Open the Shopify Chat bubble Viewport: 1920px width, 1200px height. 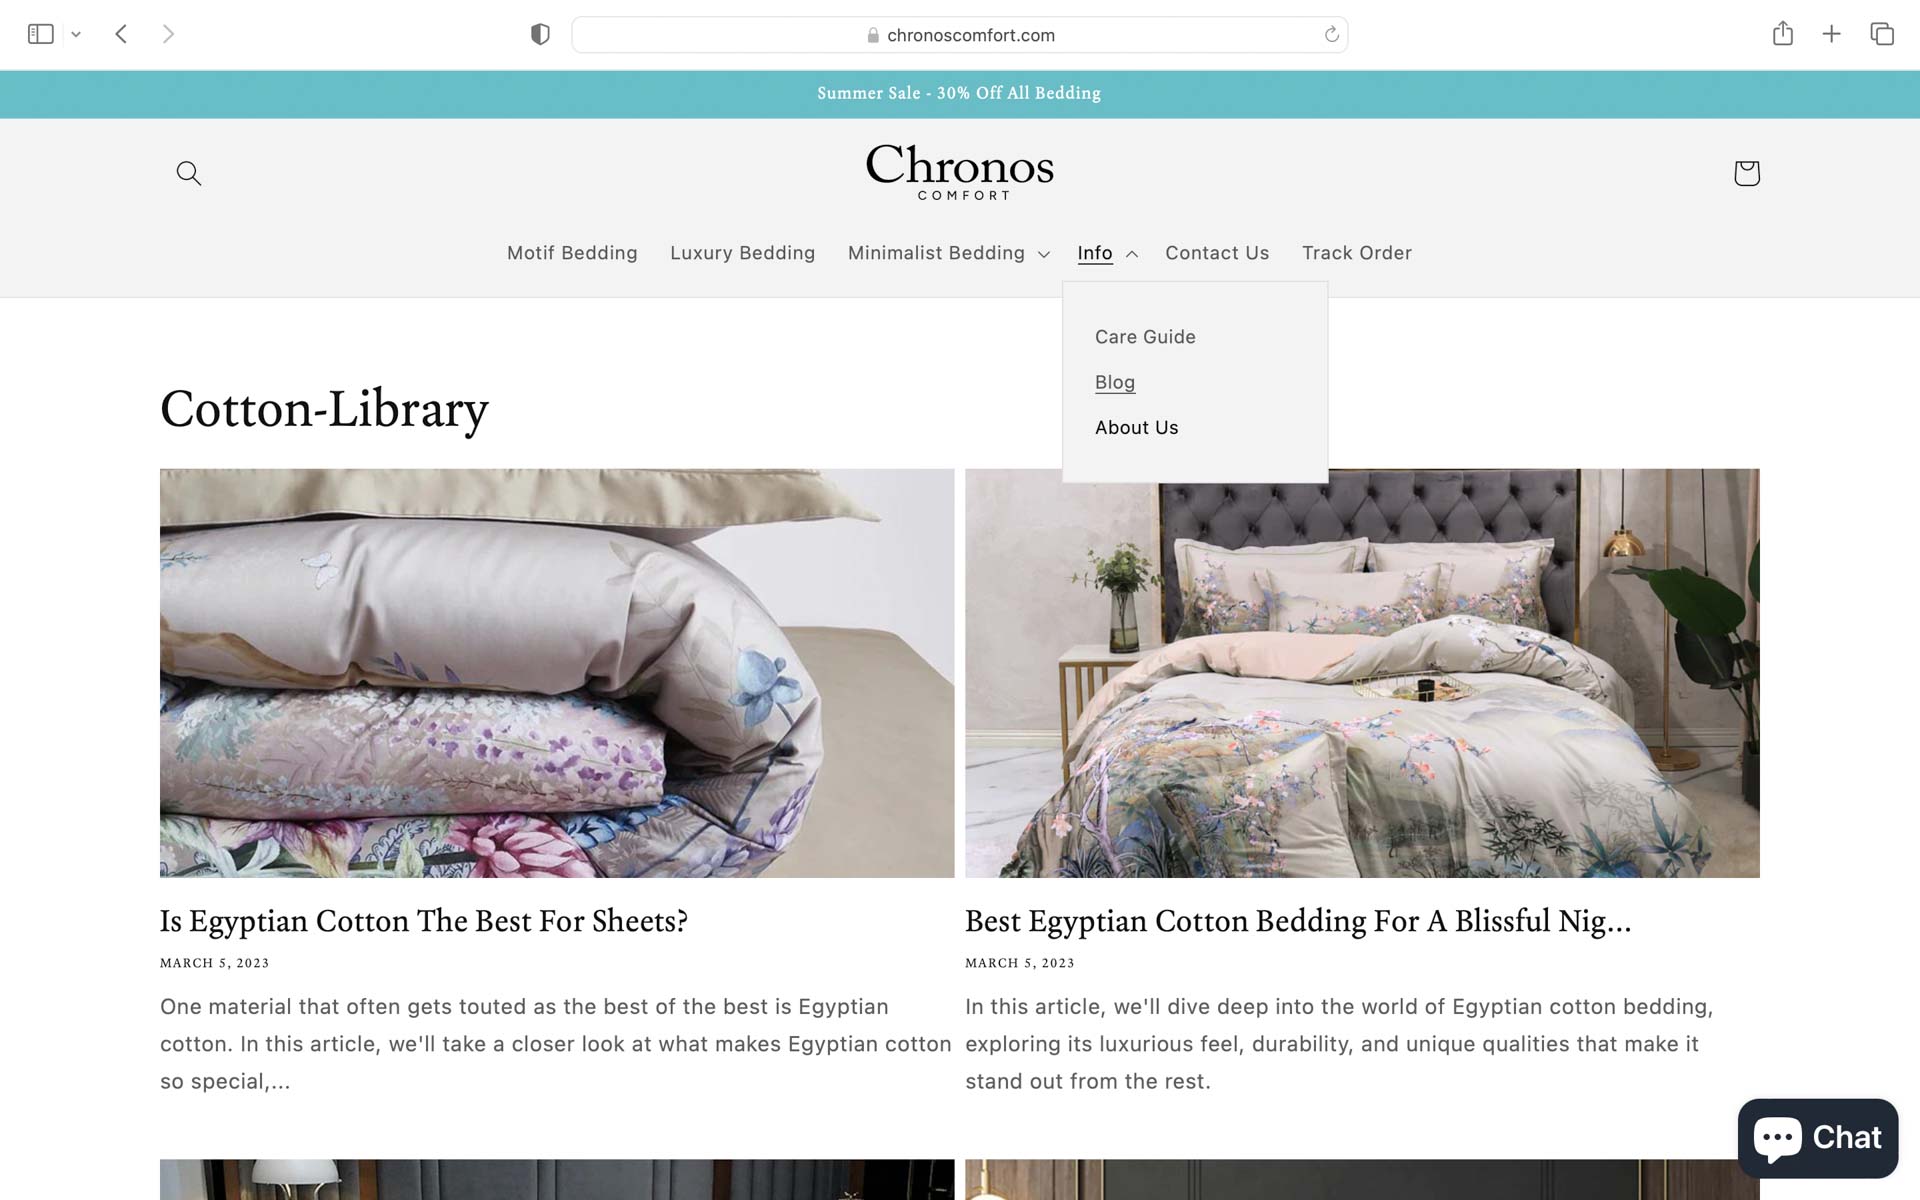1818,1138
